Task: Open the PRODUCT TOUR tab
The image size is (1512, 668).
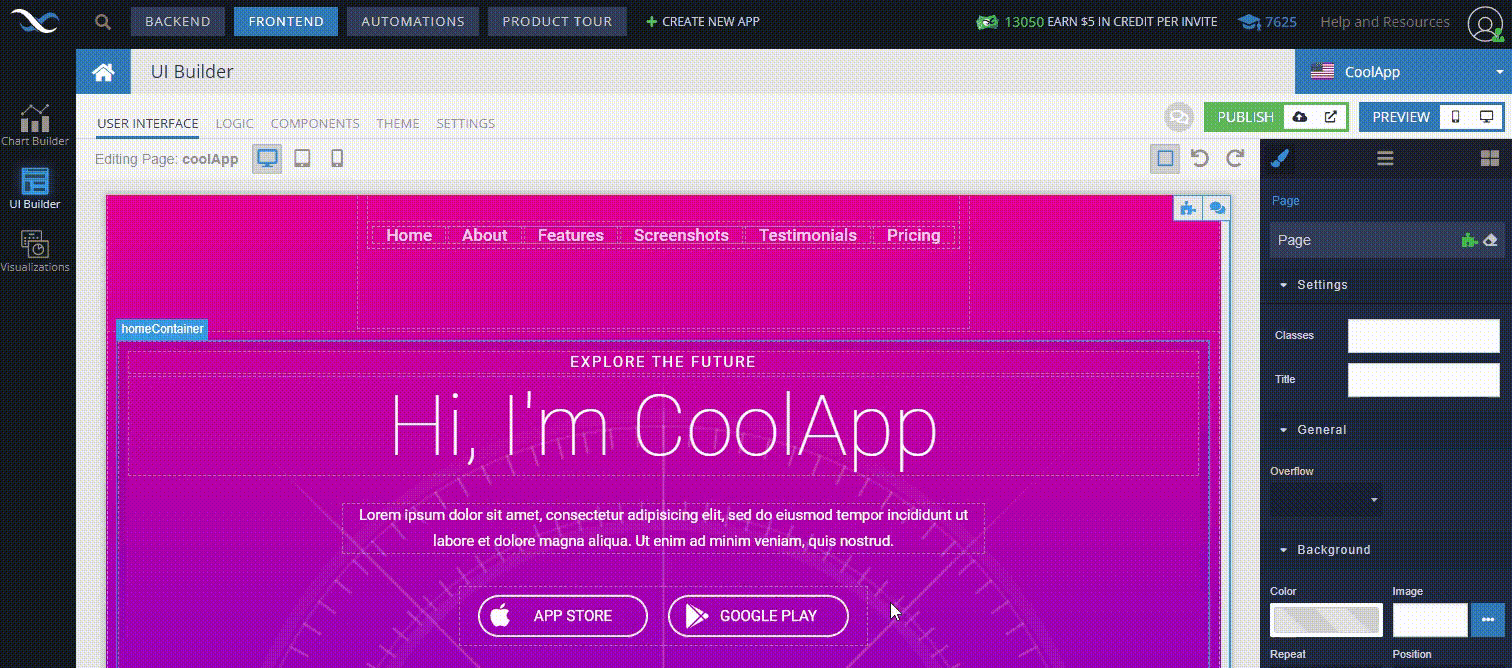Action: pyautogui.click(x=557, y=21)
